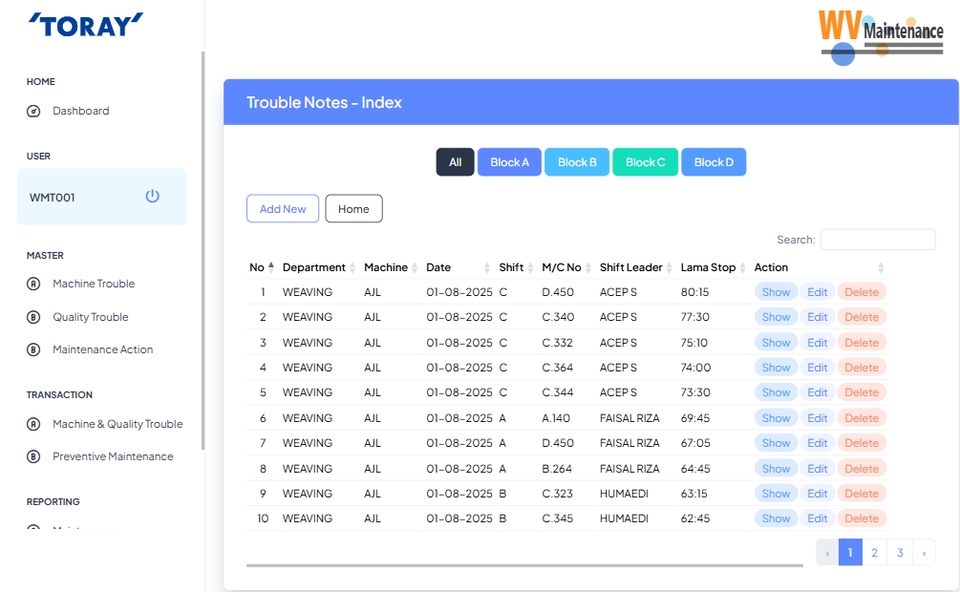Focus the Search input field

tap(877, 240)
